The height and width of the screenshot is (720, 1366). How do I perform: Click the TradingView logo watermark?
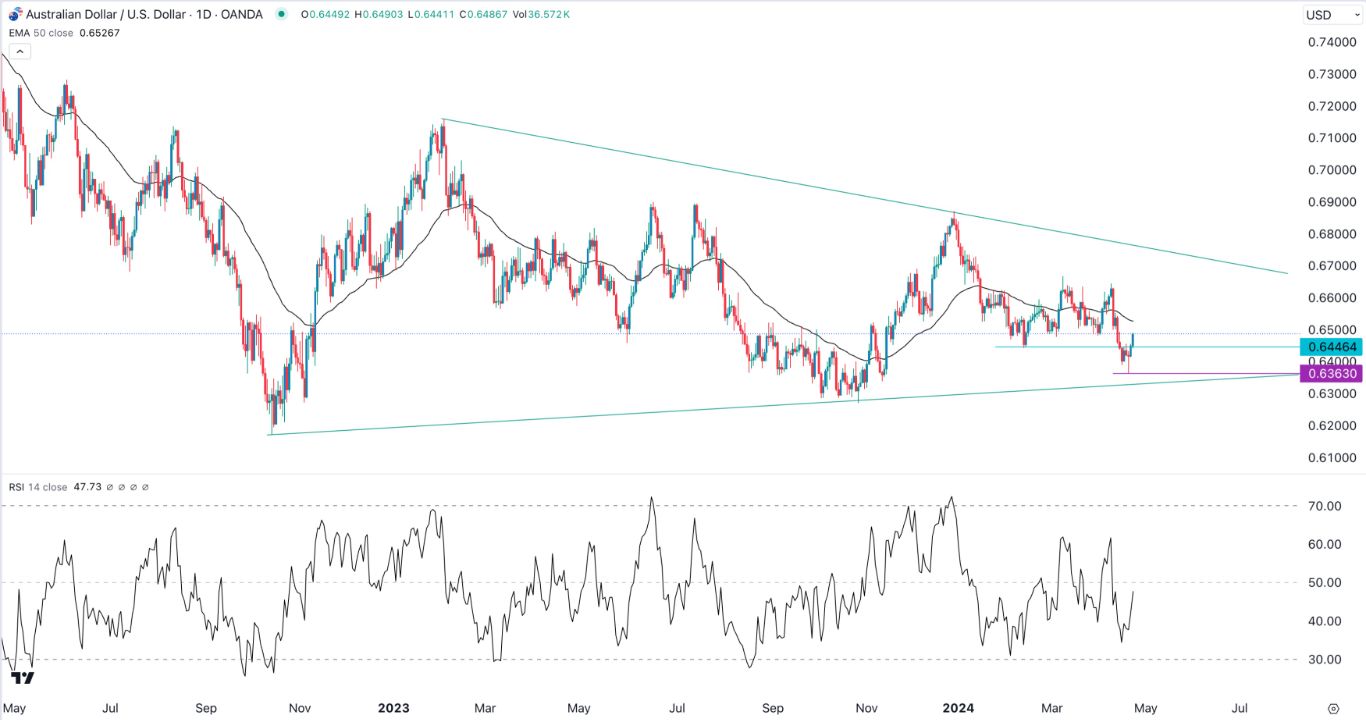[21, 678]
